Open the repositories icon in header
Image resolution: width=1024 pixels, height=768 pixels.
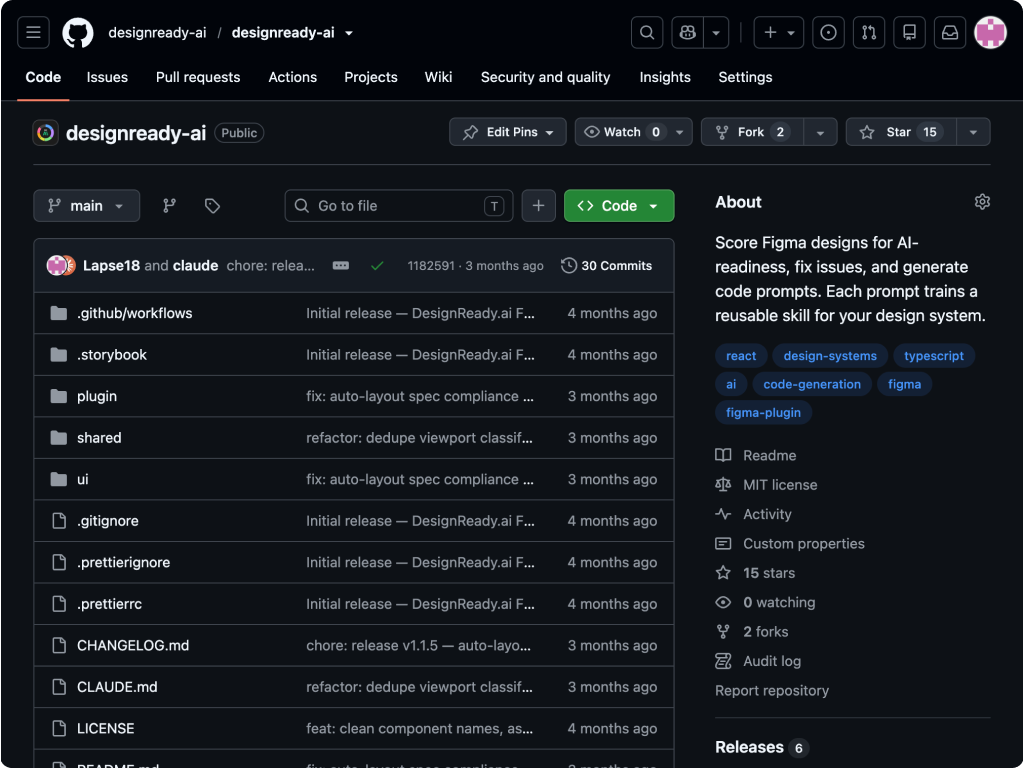coord(909,33)
